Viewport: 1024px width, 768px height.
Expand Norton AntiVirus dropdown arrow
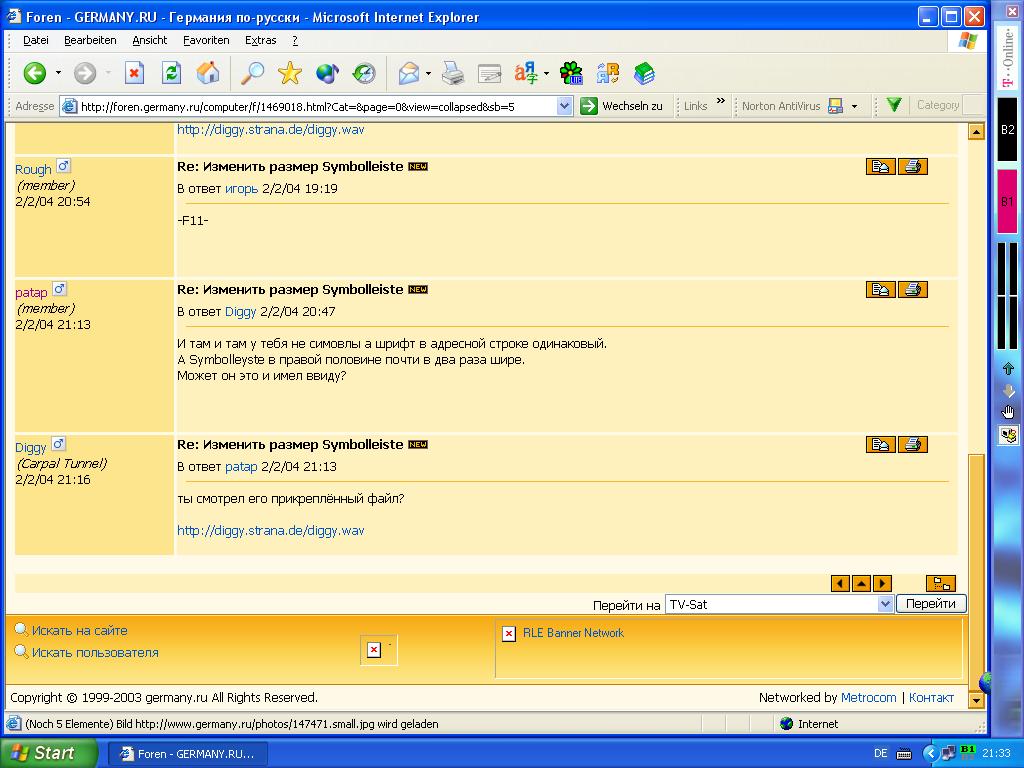(854, 106)
